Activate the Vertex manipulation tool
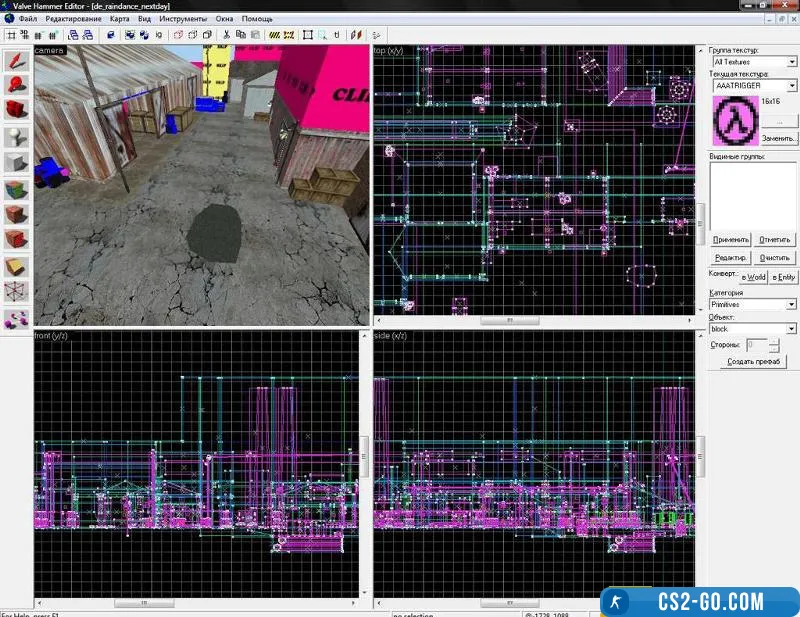800x617 pixels. point(16,293)
